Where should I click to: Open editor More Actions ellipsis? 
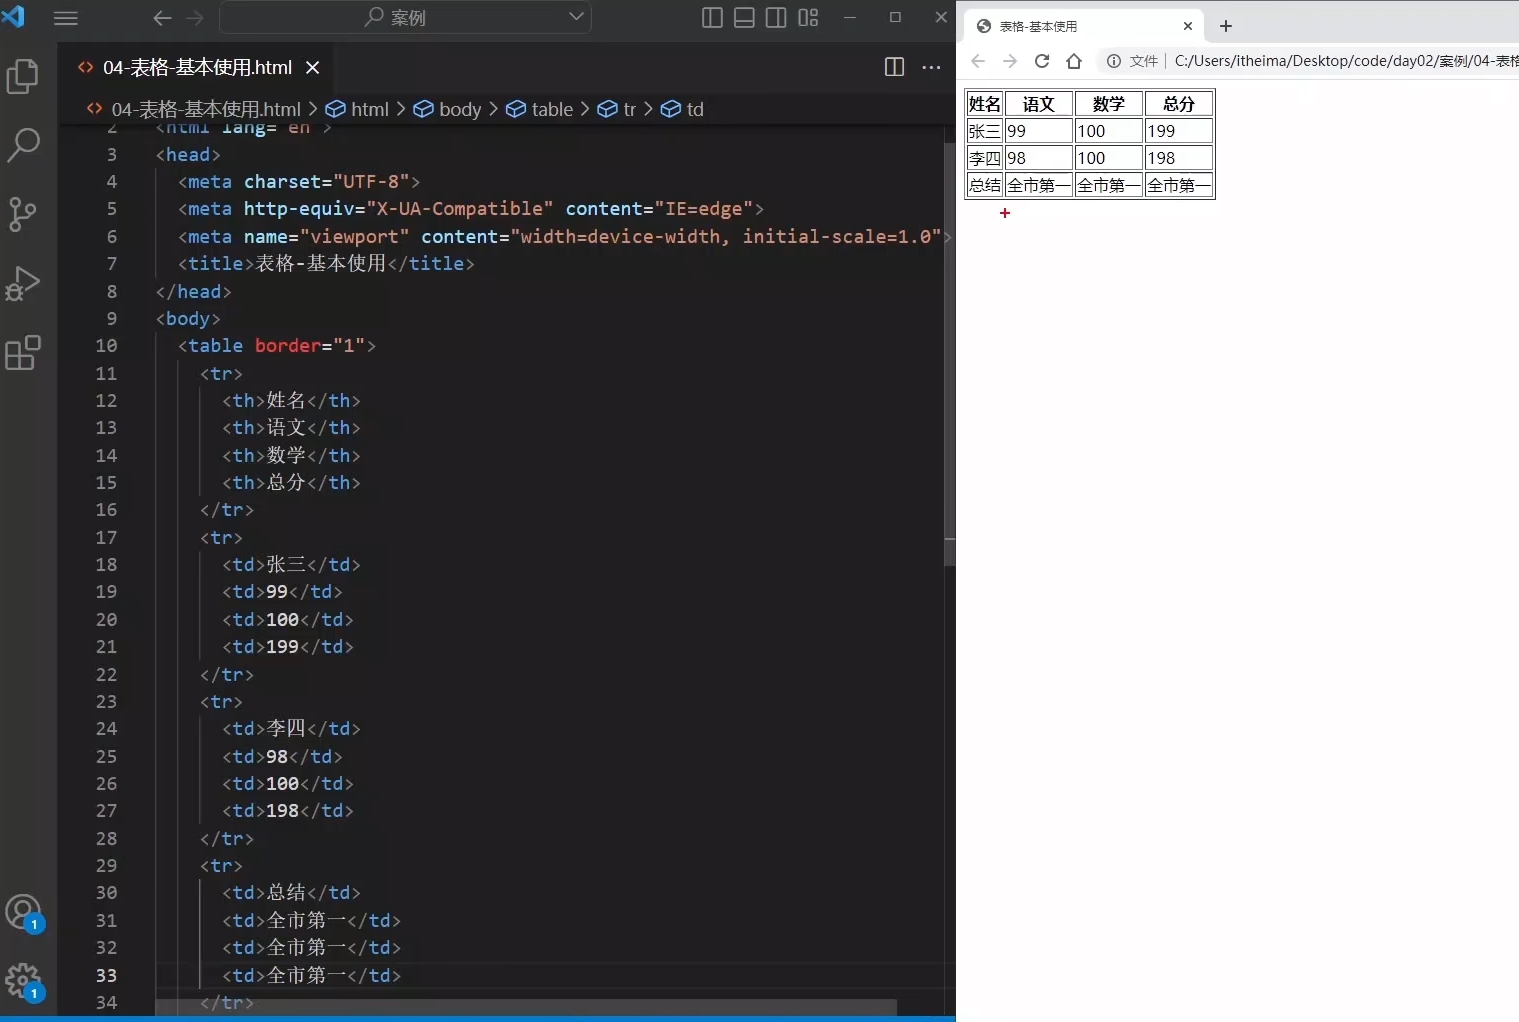[x=931, y=67]
